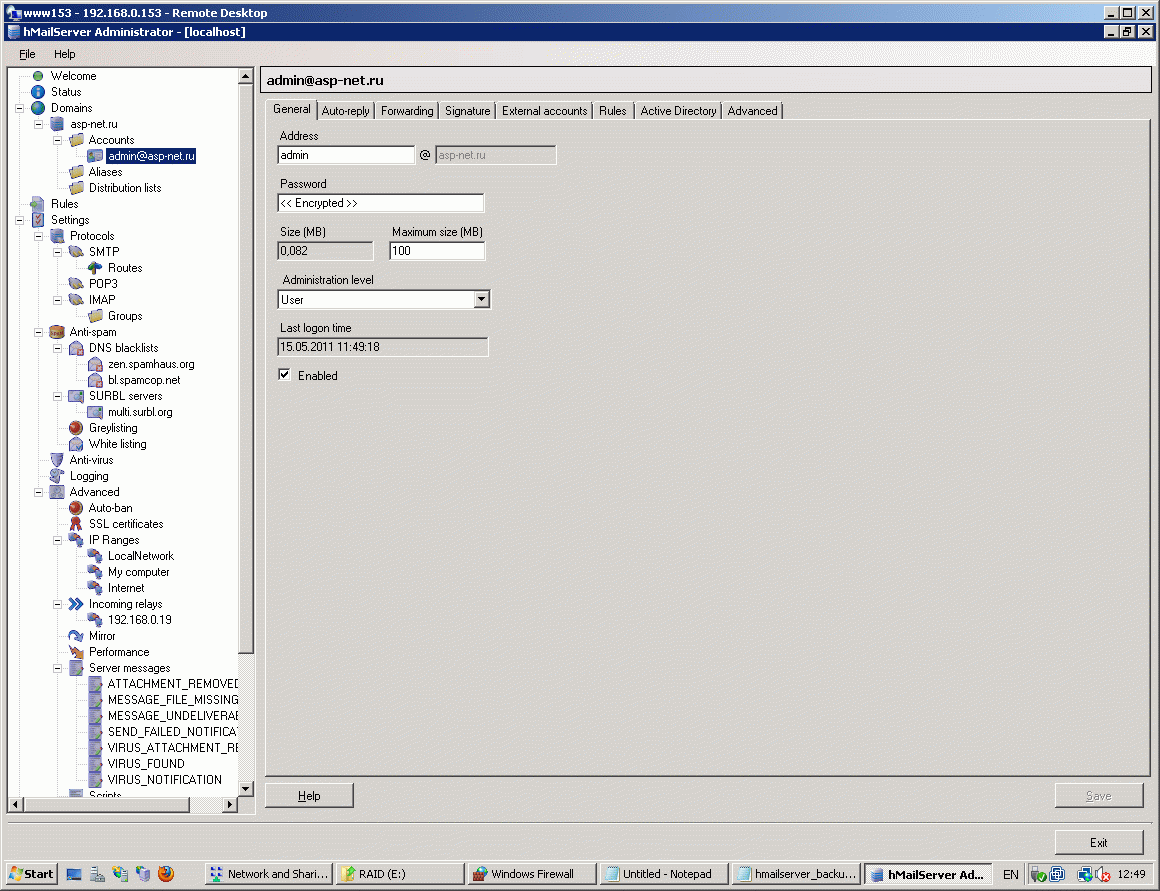The height and width of the screenshot is (891, 1160).
Task: Click volume speaker icon in system tray
Action: [1102, 875]
